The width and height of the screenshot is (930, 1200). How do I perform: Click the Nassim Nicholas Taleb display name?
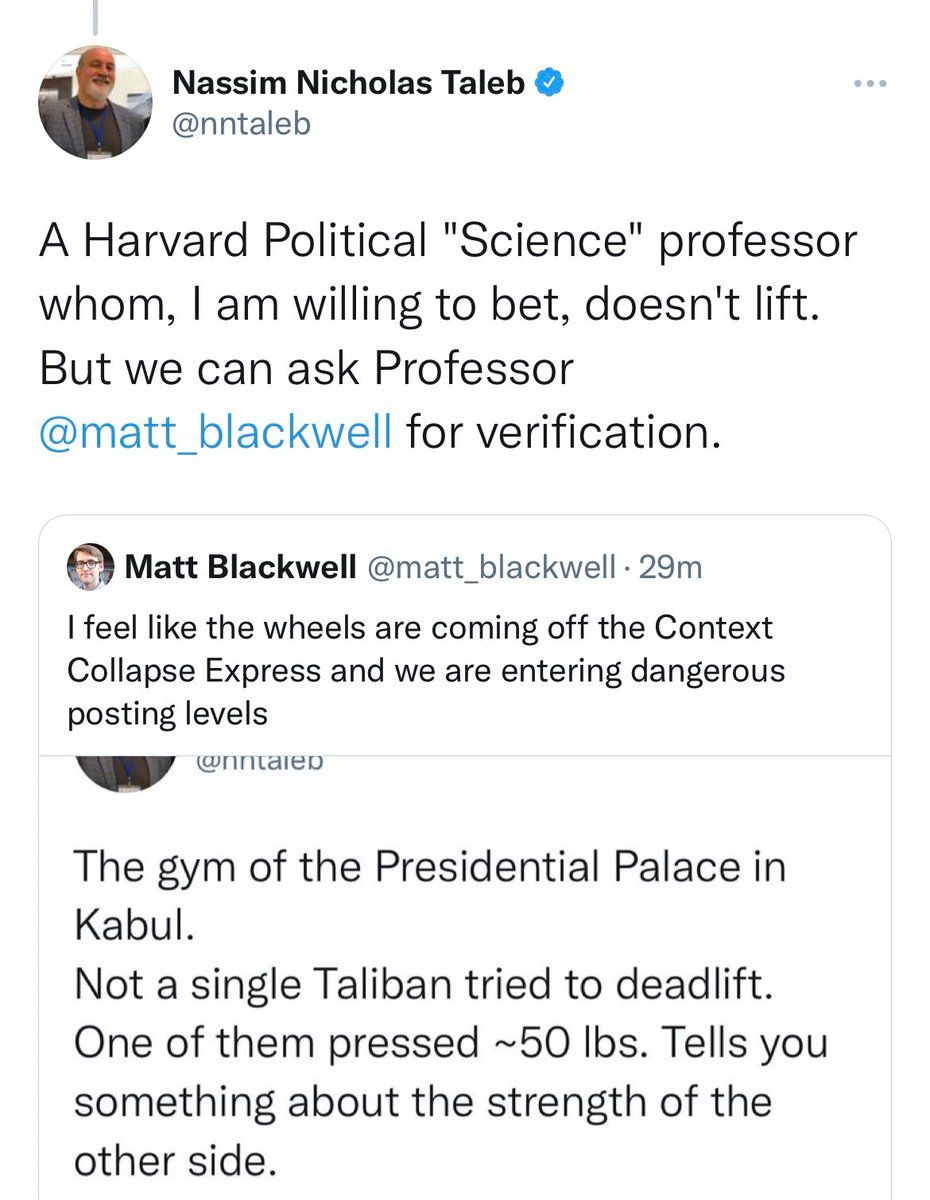[x=349, y=85]
